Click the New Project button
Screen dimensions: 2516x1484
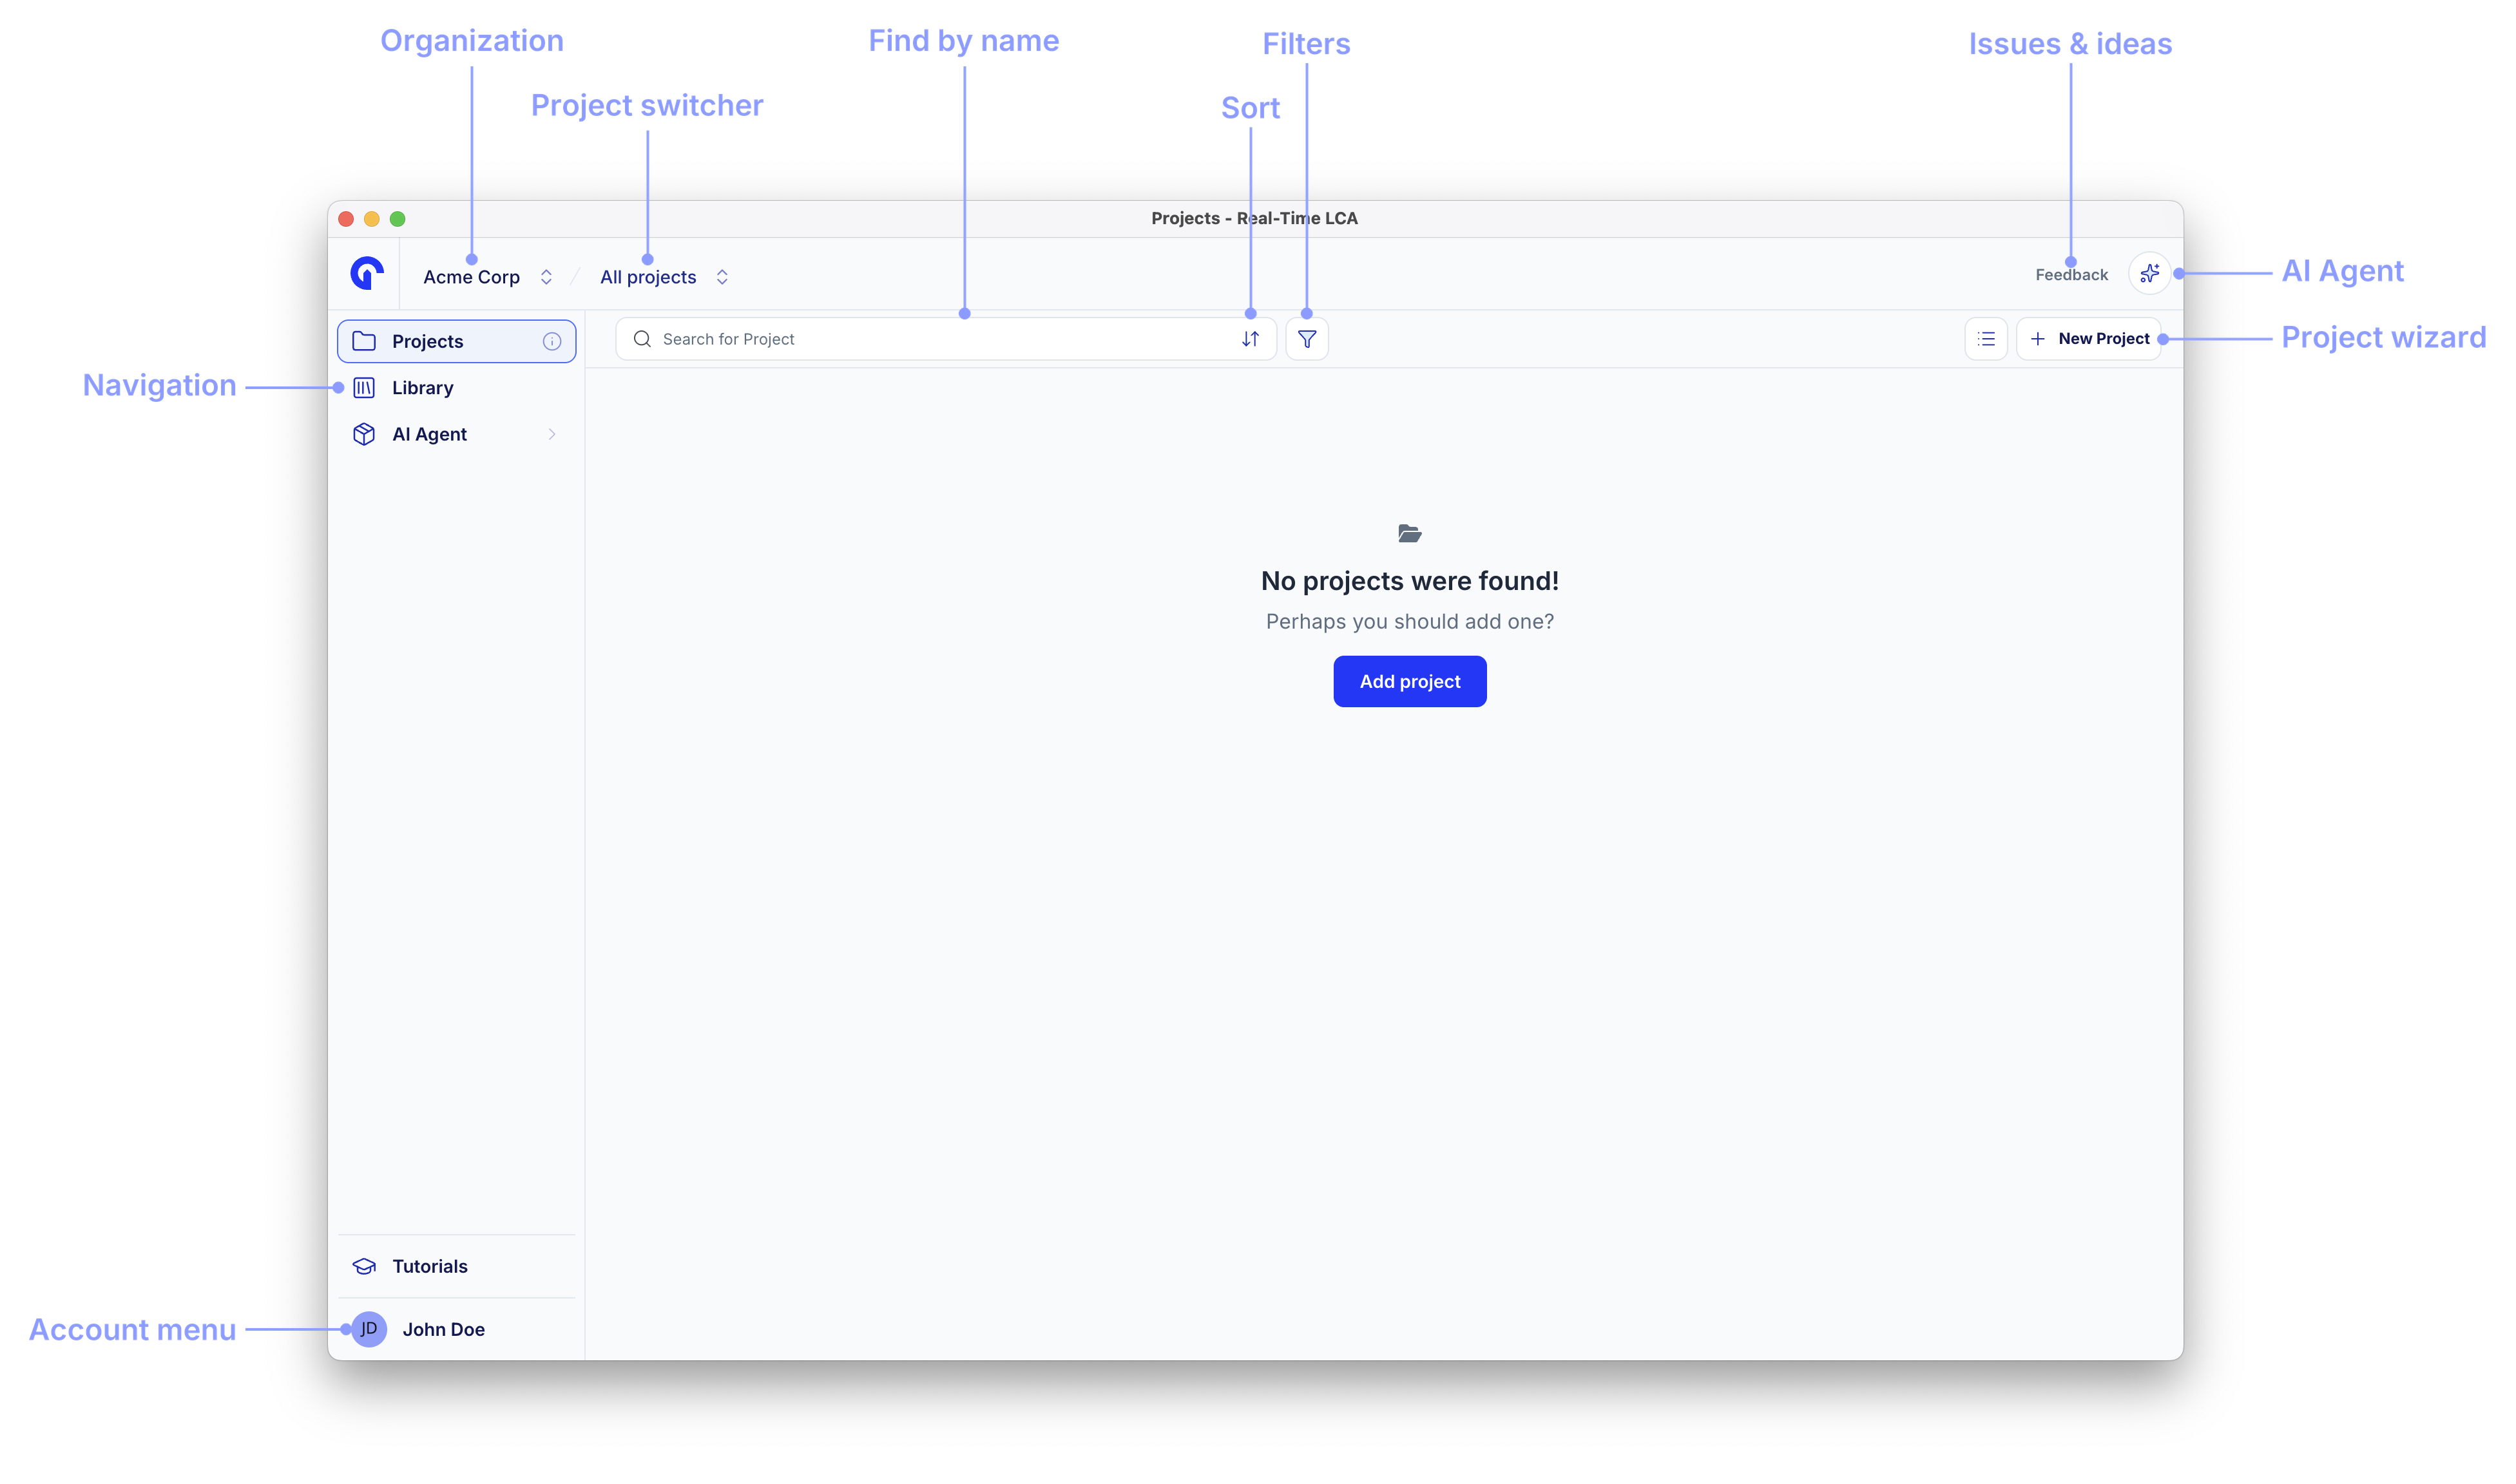tap(2089, 339)
